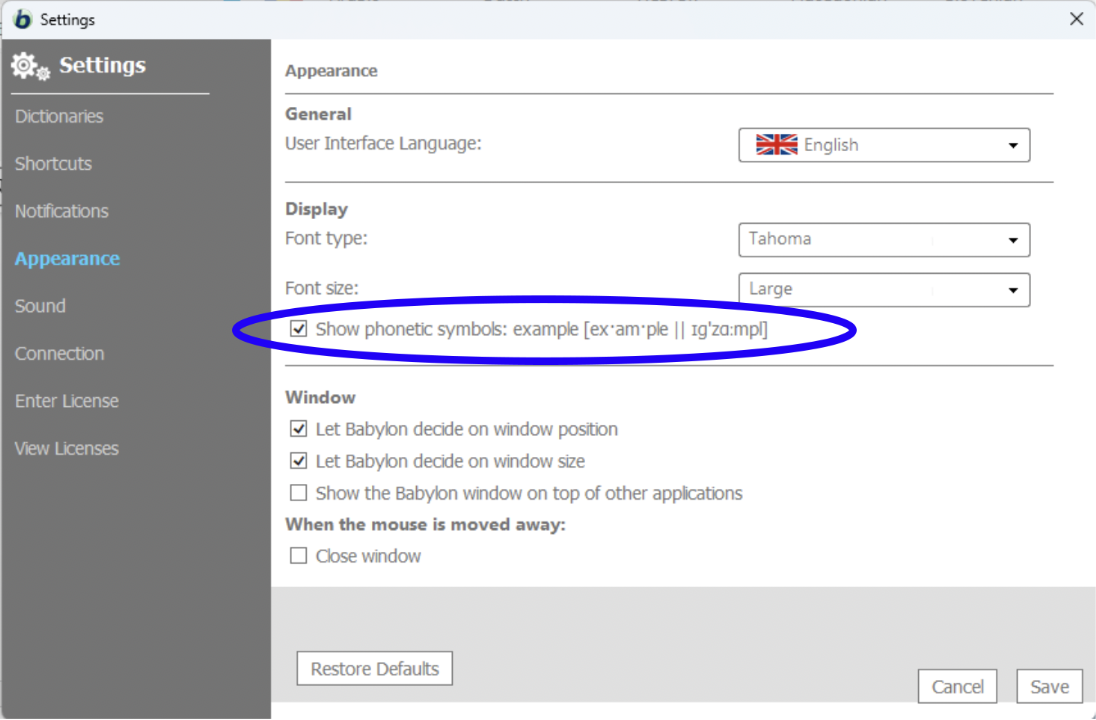
Task: Click the 'Font size:' label
Action: (x=322, y=288)
